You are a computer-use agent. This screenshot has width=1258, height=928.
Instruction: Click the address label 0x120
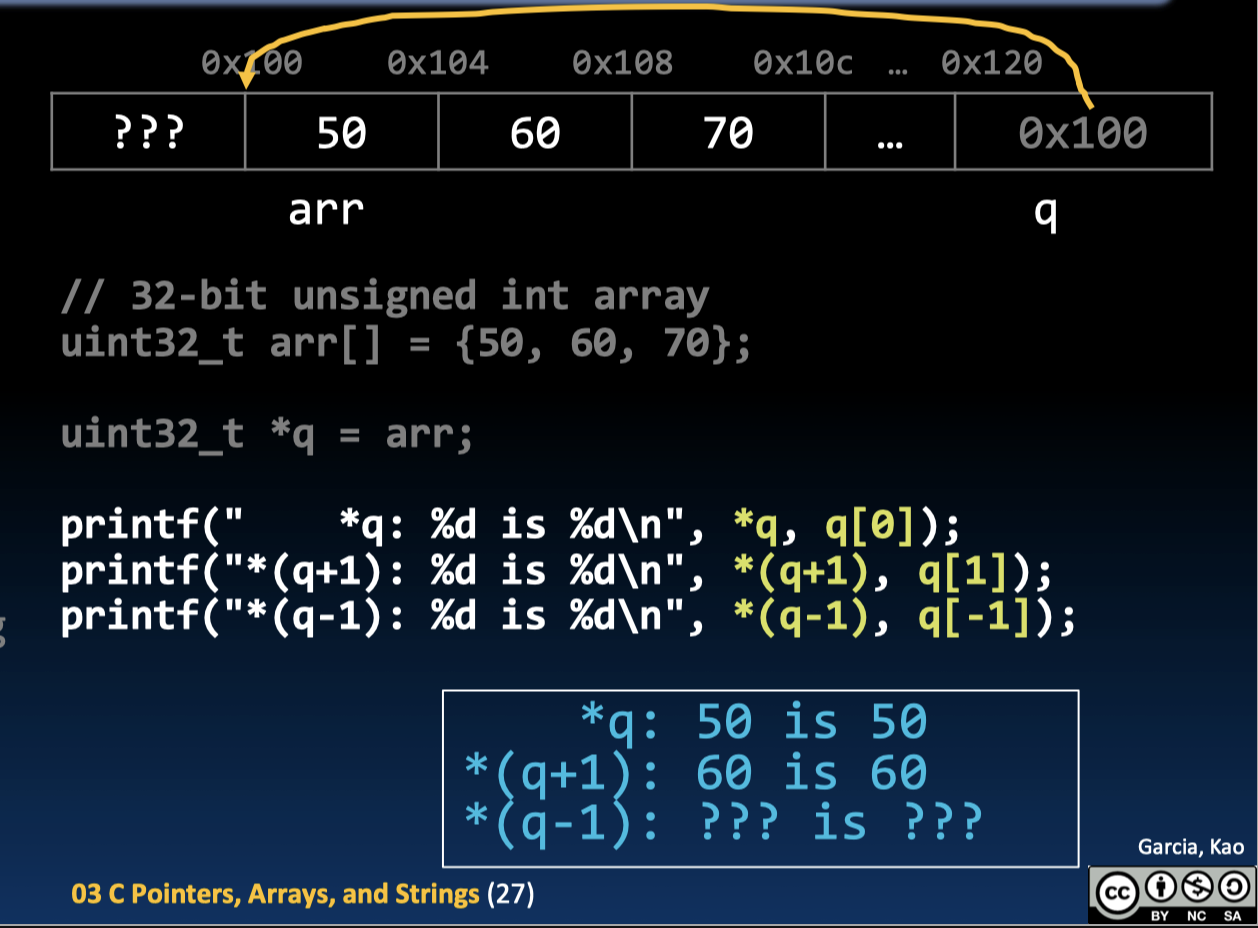tap(989, 62)
